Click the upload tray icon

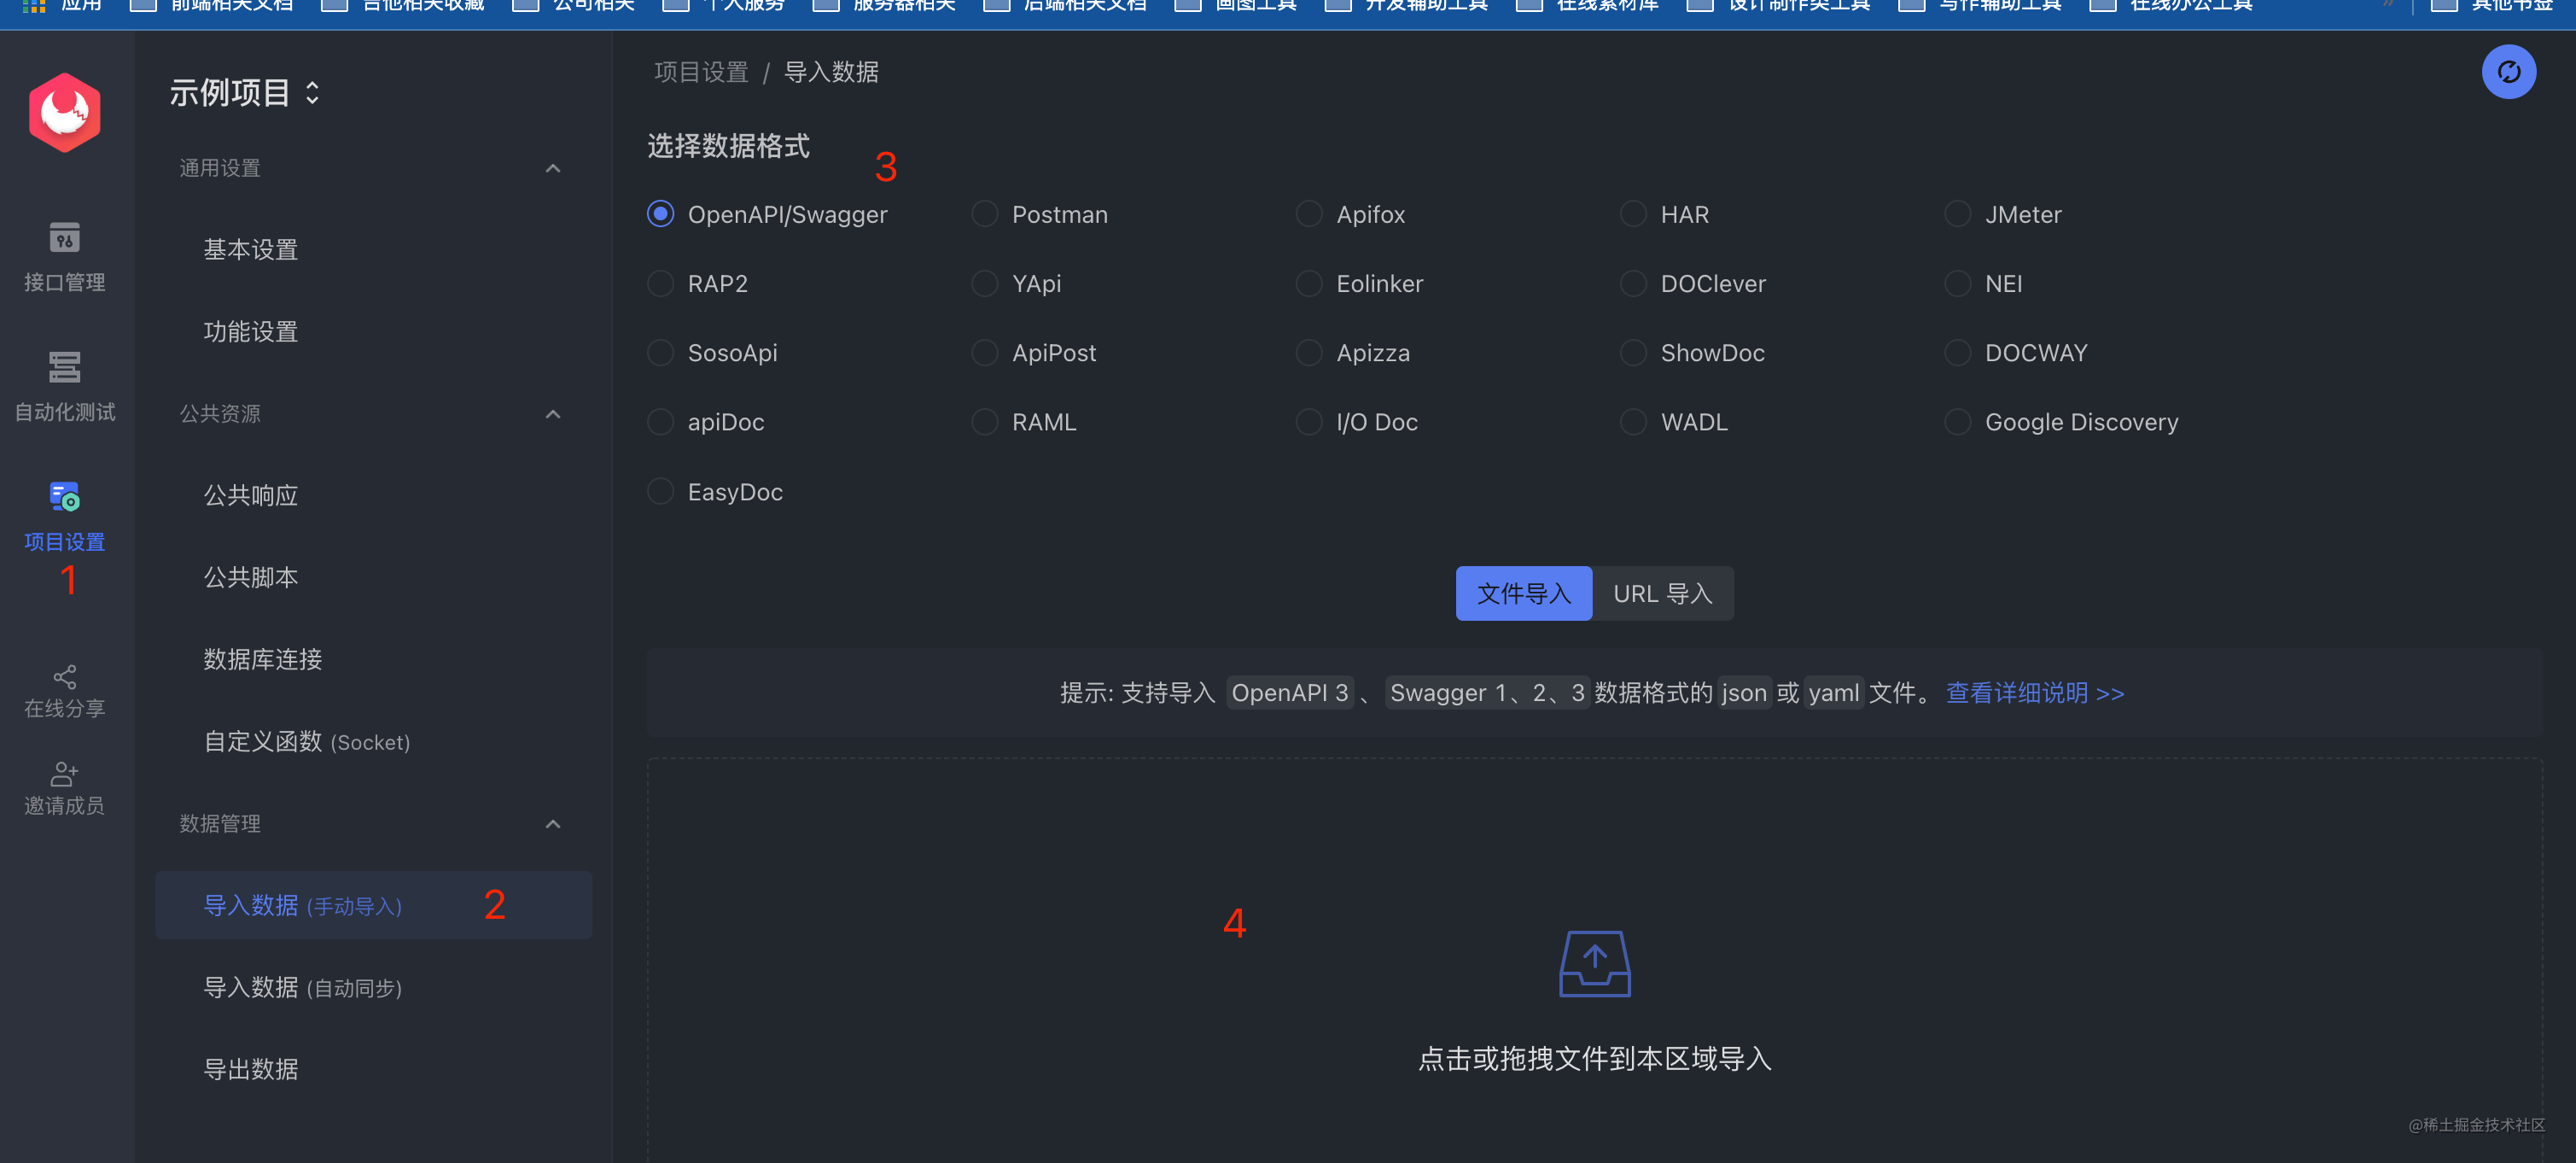pyautogui.click(x=1594, y=963)
